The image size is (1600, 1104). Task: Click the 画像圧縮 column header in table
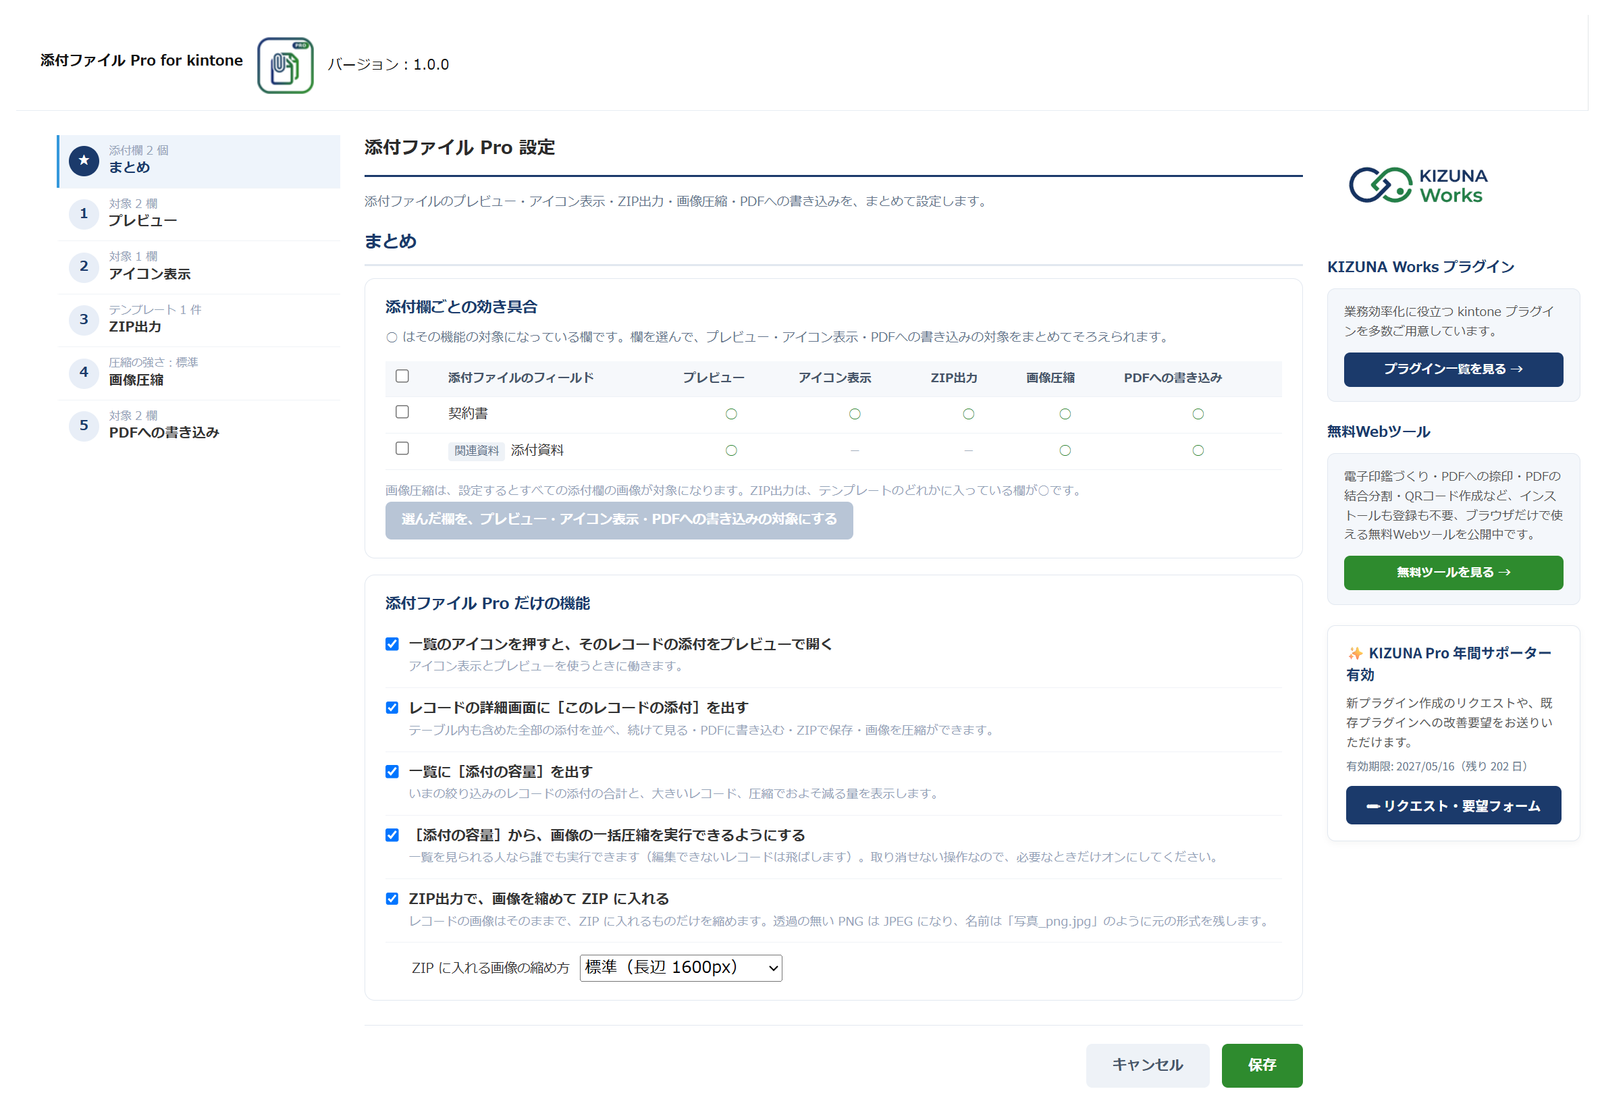pos(1050,378)
